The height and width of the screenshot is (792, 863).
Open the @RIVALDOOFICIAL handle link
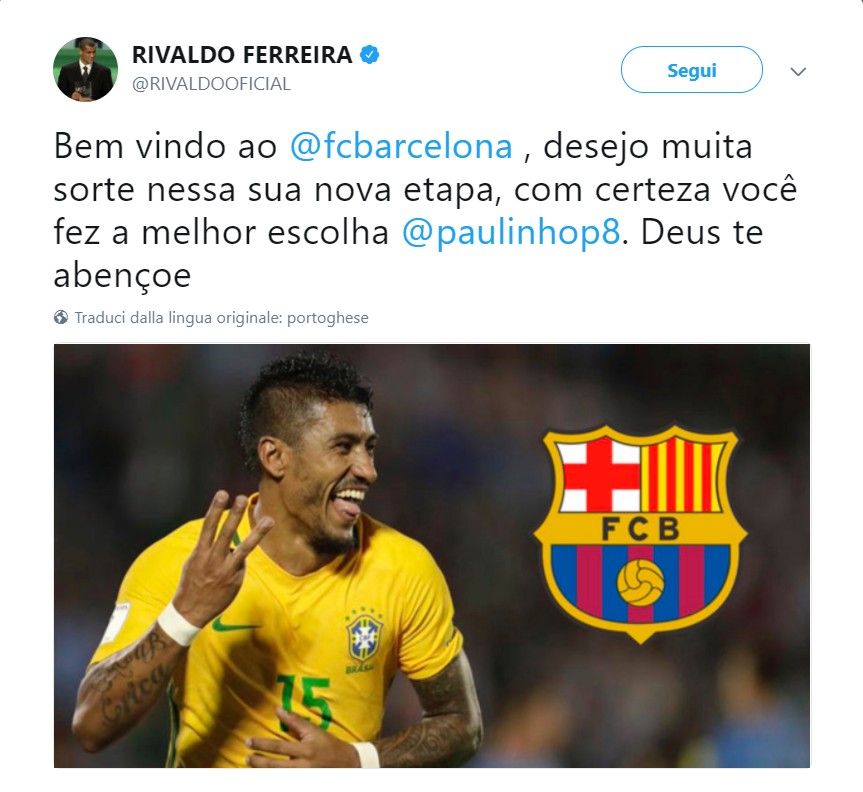click(x=211, y=84)
